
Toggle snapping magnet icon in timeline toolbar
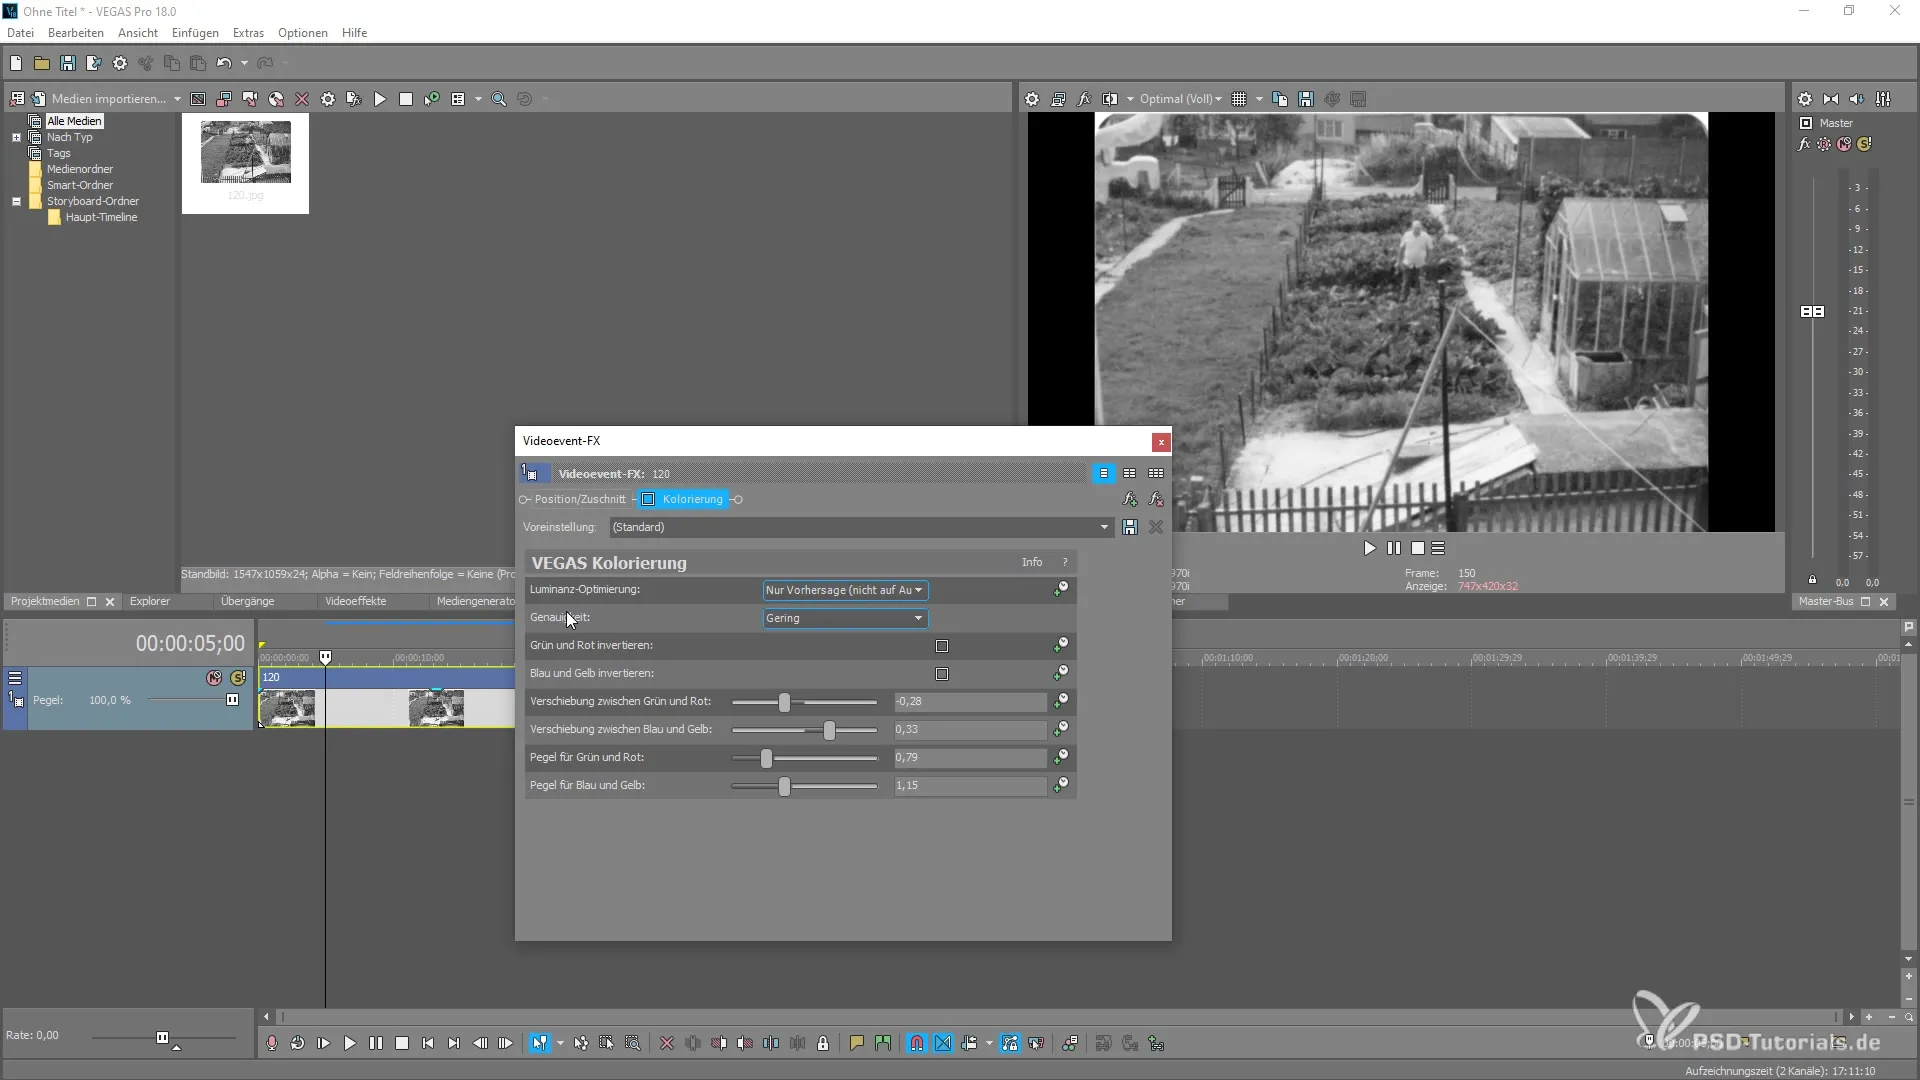point(917,1043)
